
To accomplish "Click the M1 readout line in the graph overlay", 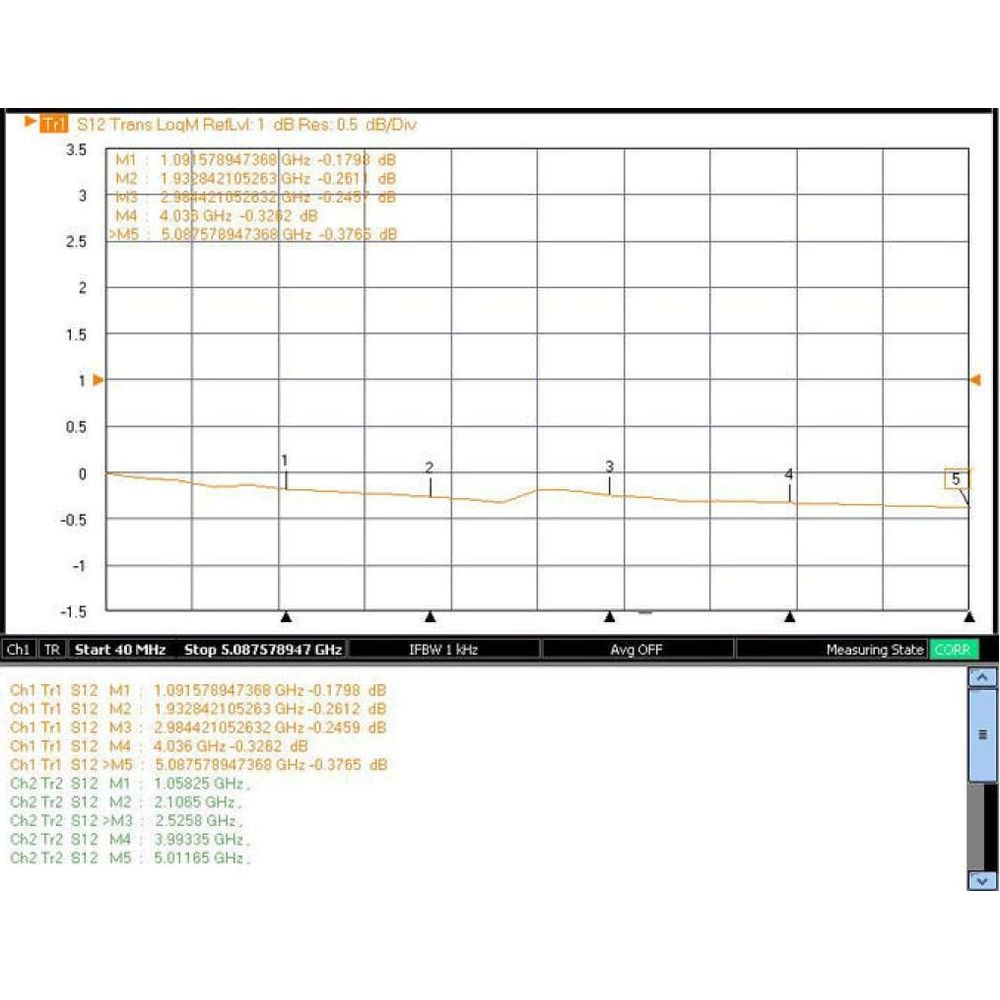I will tap(256, 159).
